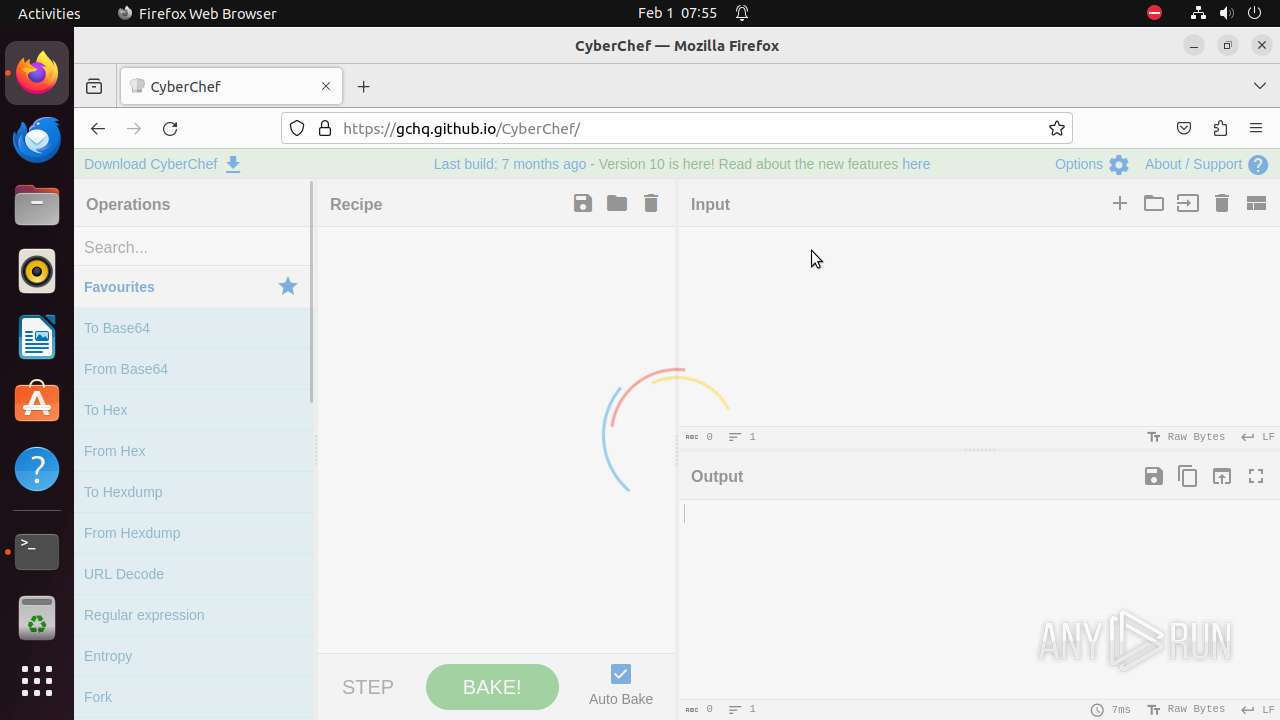1280x720 pixels.
Task: Click into the Input text area
Action: 978,326
